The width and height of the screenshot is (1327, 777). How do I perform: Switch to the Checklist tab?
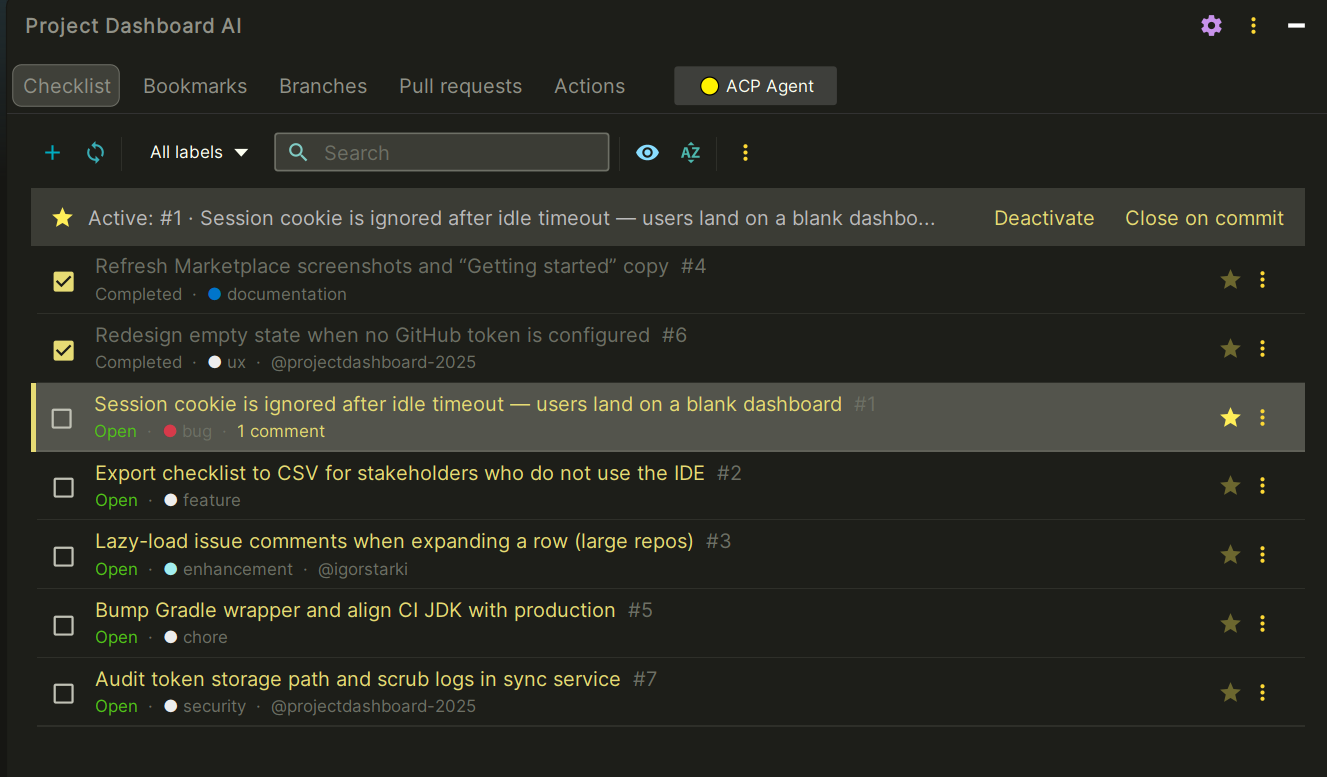tap(66, 86)
